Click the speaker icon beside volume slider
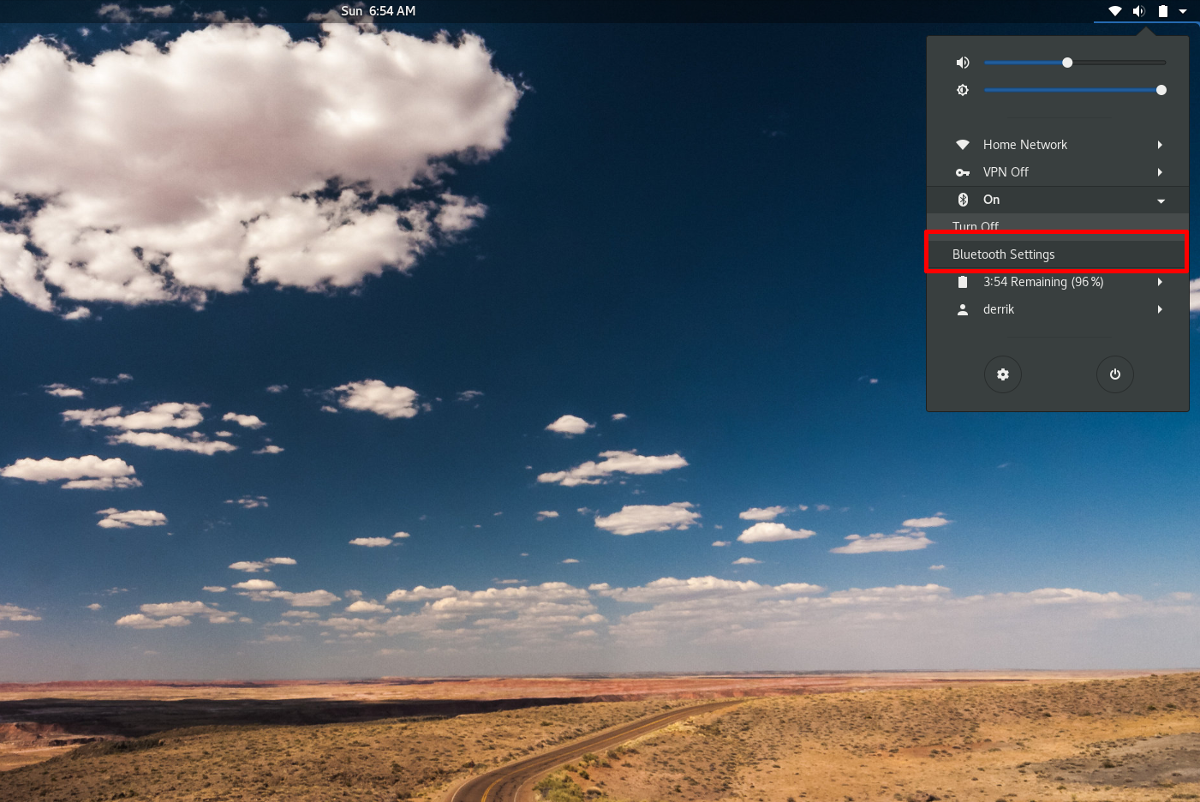 (x=963, y=62)
